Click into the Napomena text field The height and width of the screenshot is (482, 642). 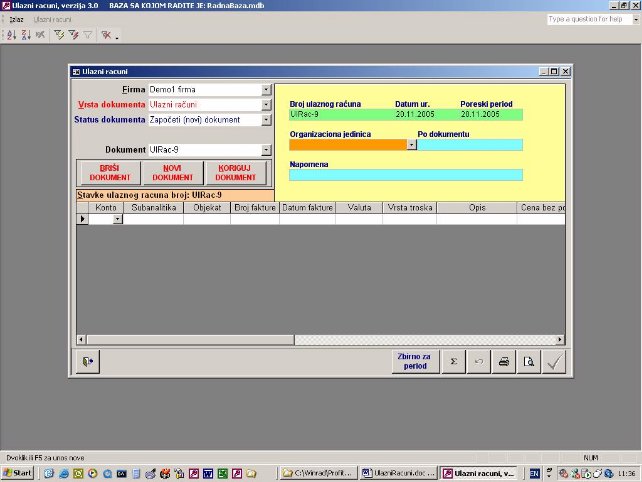(x=405, y=175)
